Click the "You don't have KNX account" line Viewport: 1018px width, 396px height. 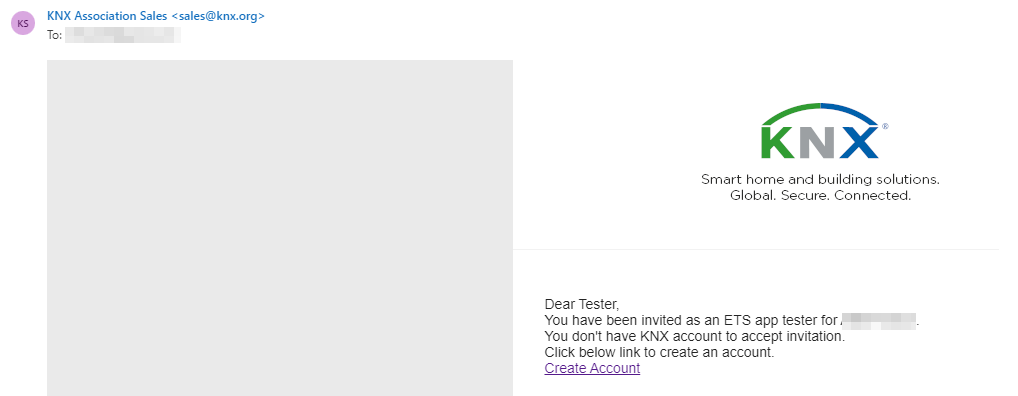coord(695,336)
